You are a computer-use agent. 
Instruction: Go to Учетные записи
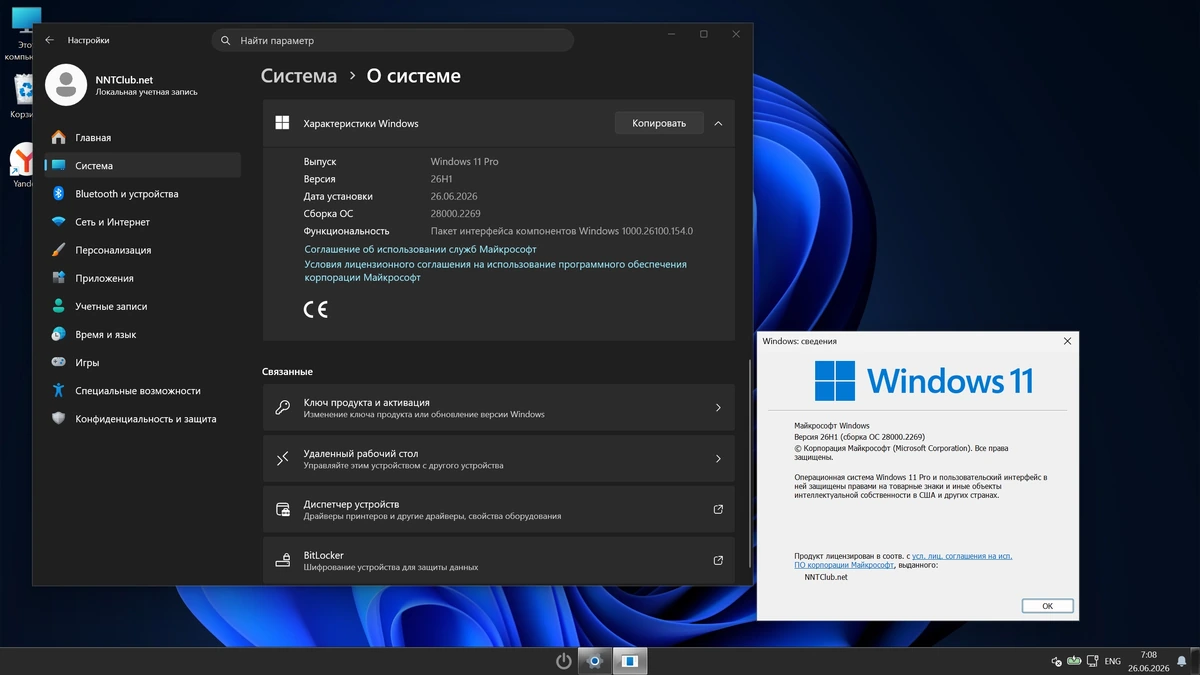(x=140, y=306)
